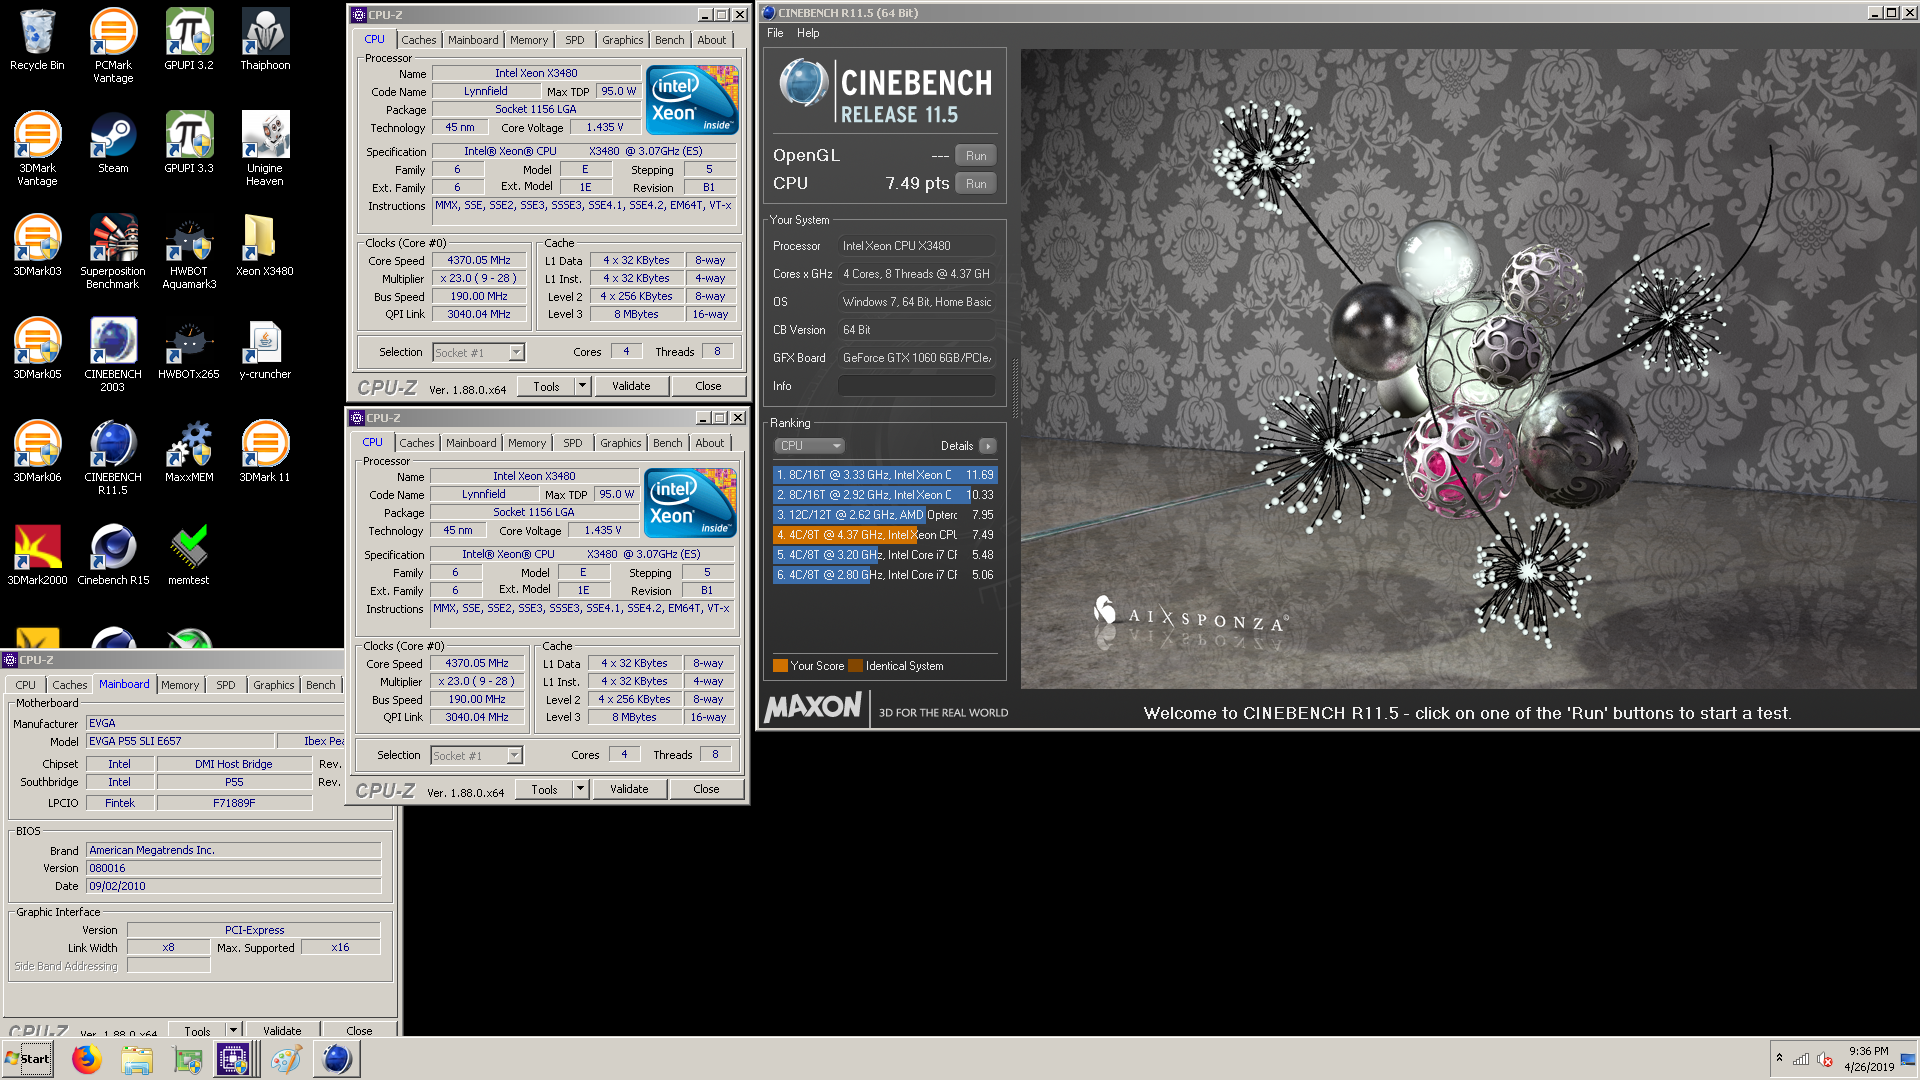Screen dimensions: 1920x1080
Task: Open Tools dropdown arrow in middle CPU-Z
Action: pos(580,789)
